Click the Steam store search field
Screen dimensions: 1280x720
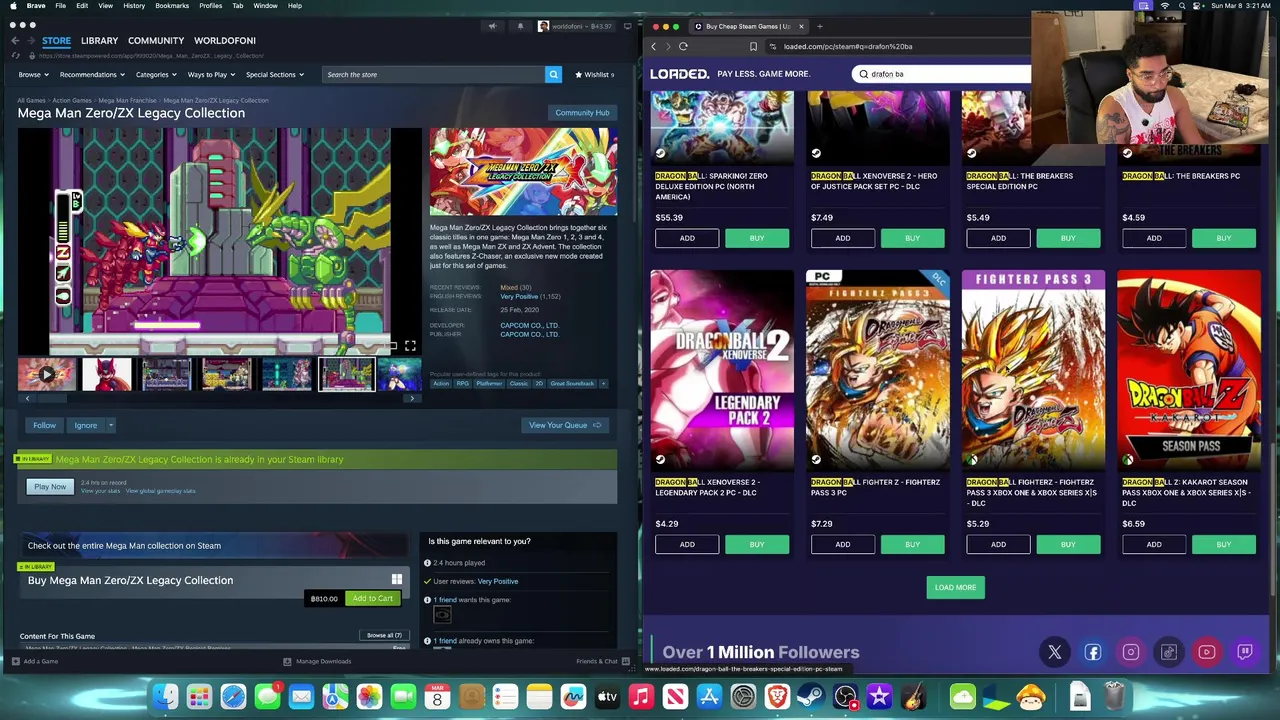point(434,74)
